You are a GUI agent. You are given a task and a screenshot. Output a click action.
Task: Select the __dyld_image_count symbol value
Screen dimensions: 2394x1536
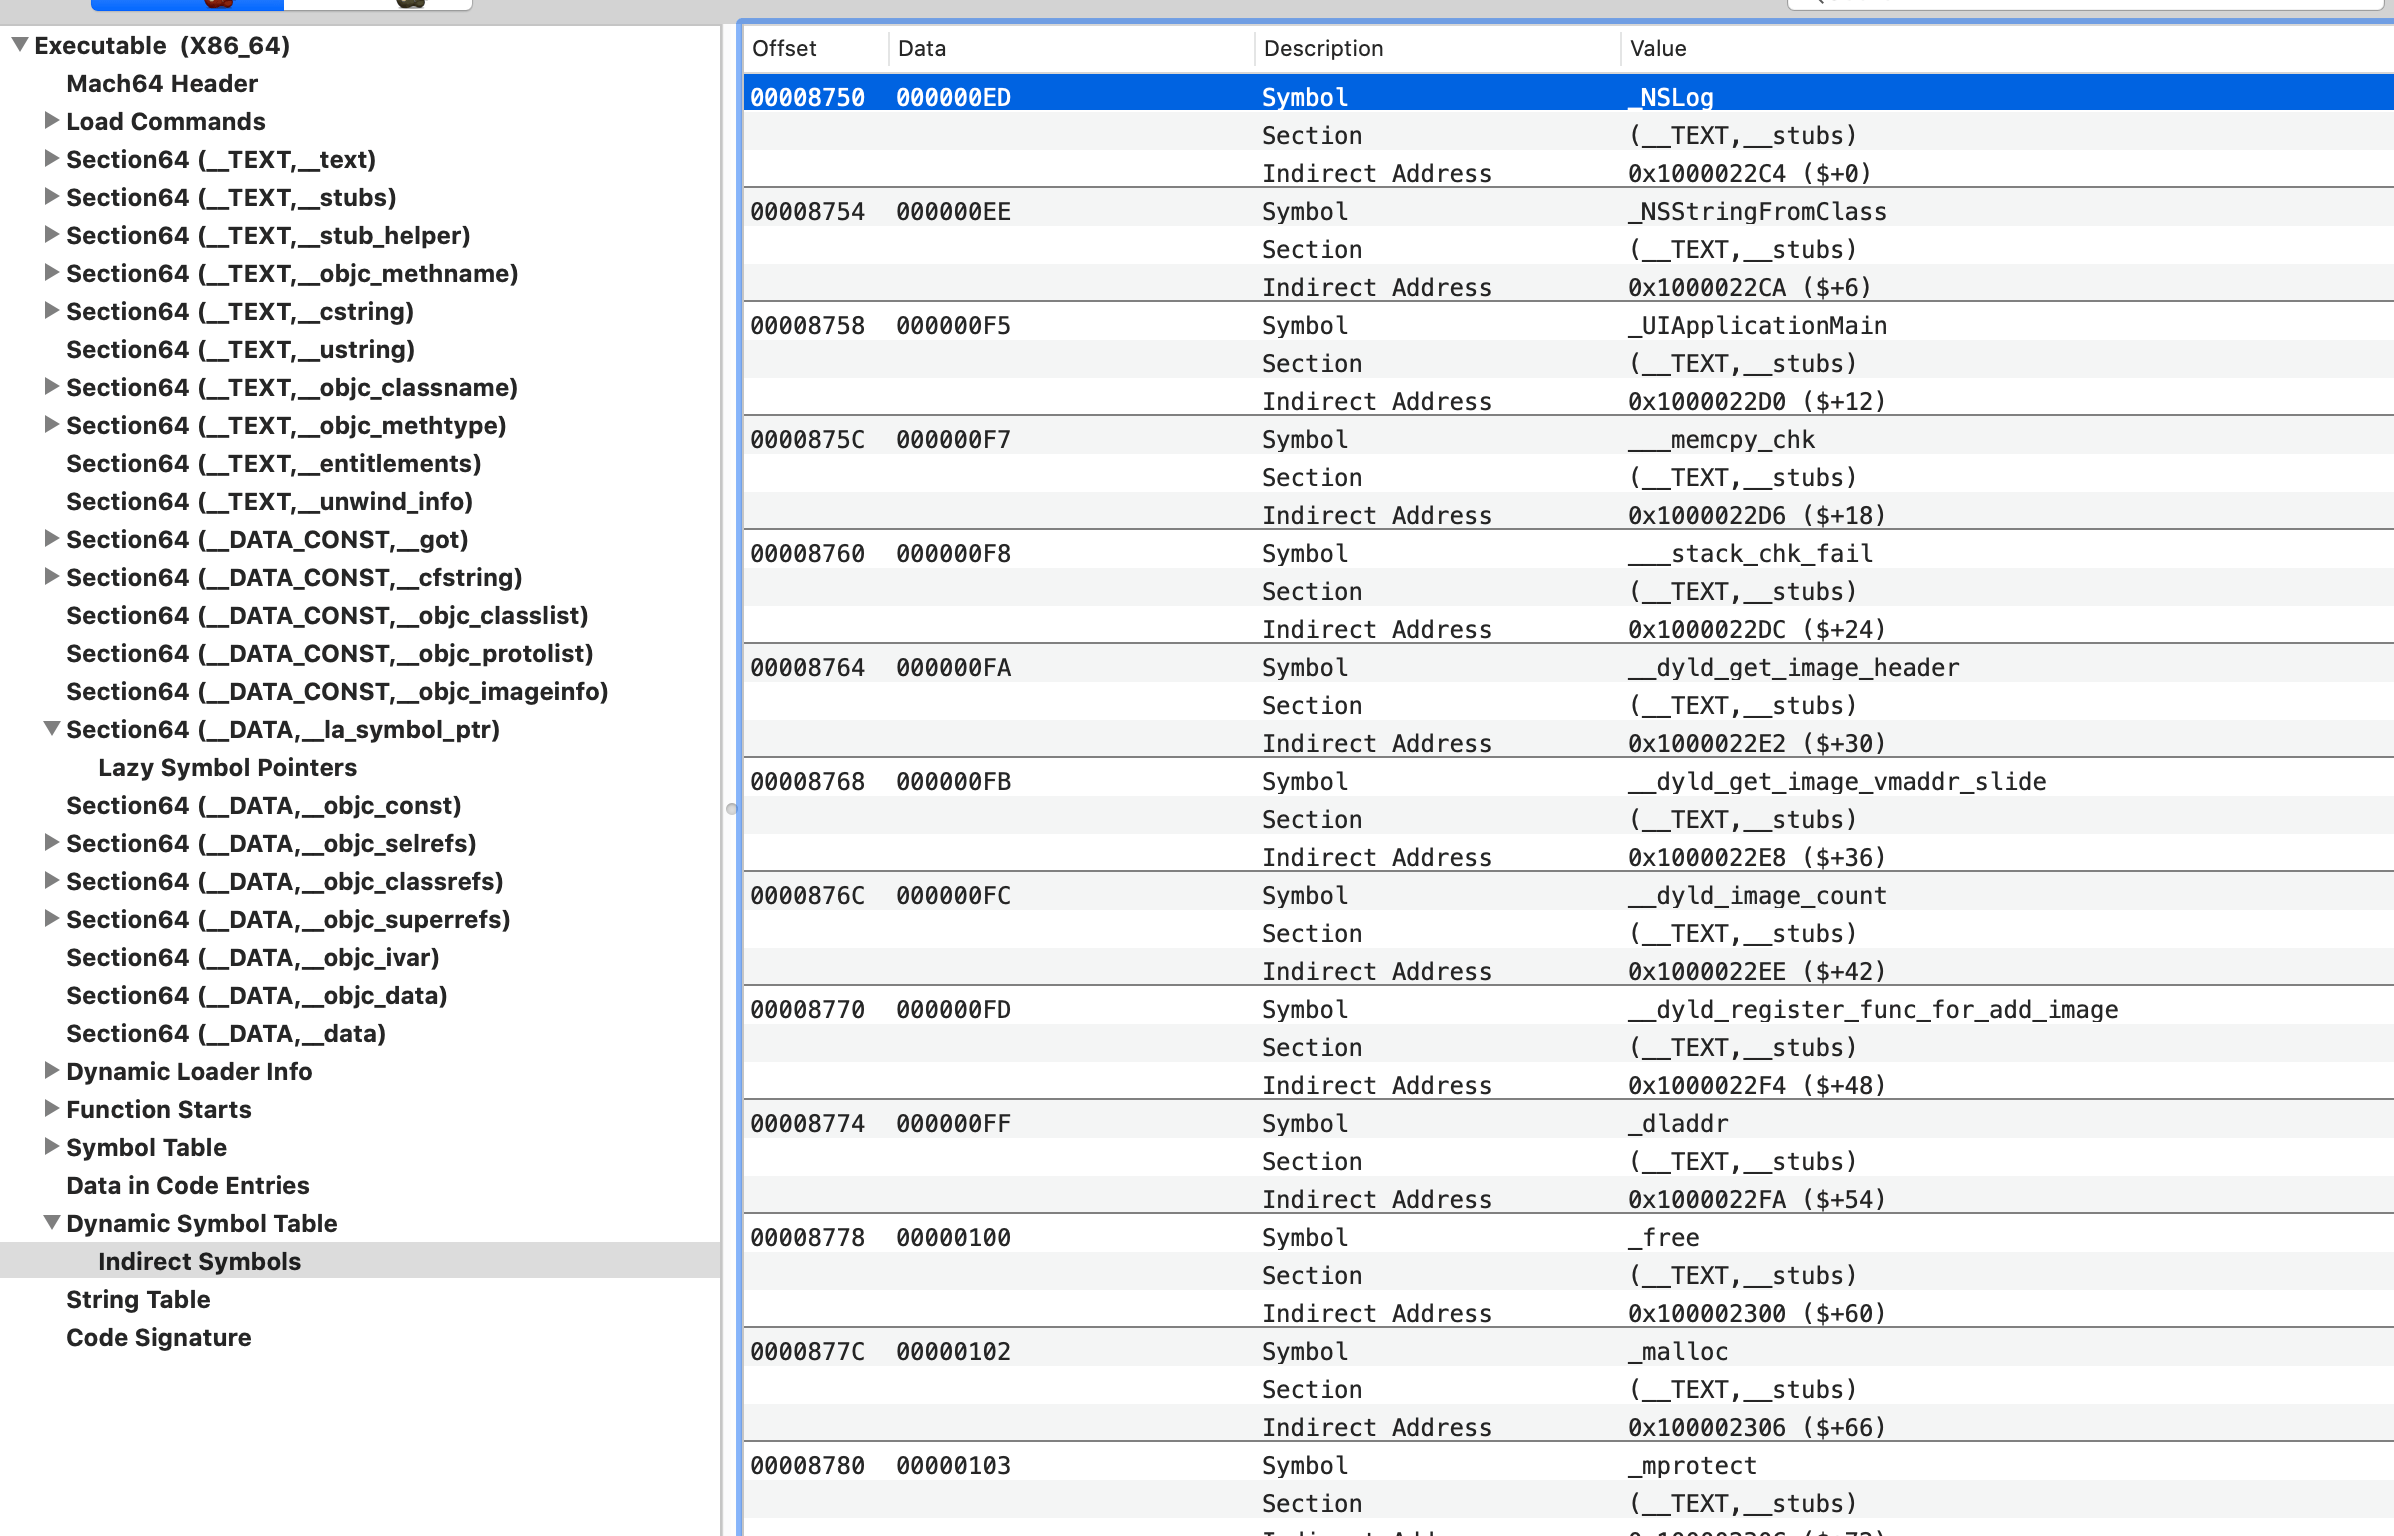tap(1757, 896)
